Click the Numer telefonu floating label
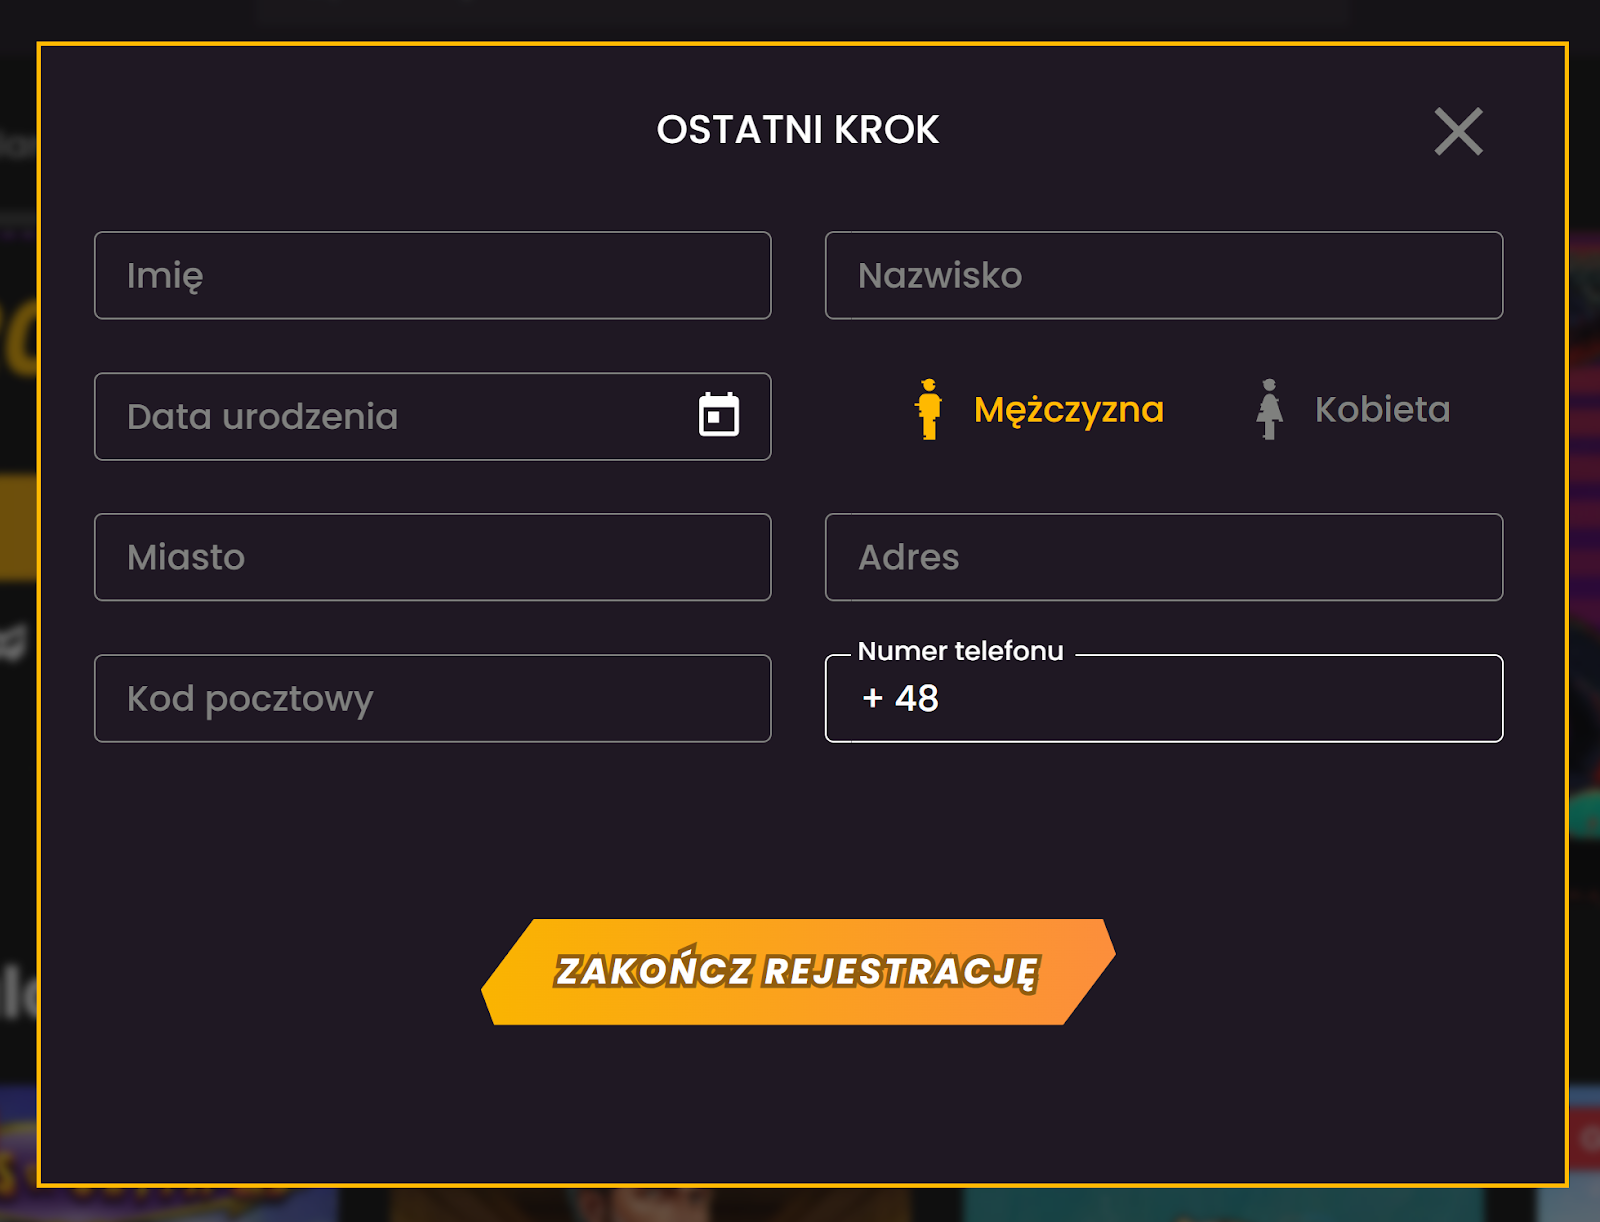 (x=960, y=651)
